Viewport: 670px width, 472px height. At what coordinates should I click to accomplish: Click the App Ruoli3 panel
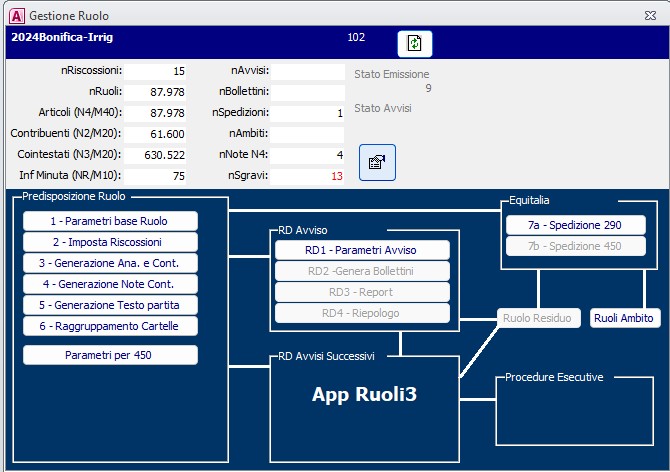pyautogui.click(x=364, y=395)
